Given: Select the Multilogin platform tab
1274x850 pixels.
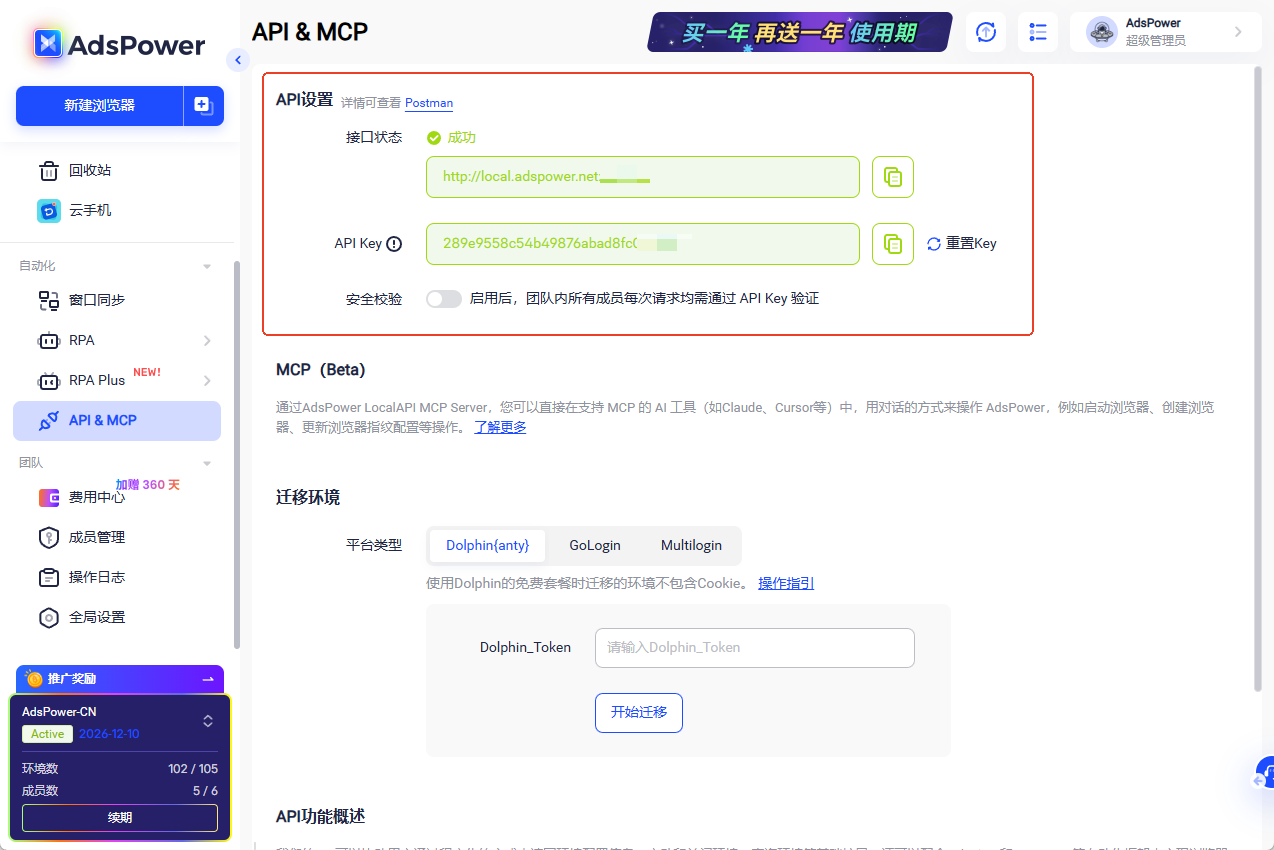Looking at the screenshot, I should [x=691, y=545].
